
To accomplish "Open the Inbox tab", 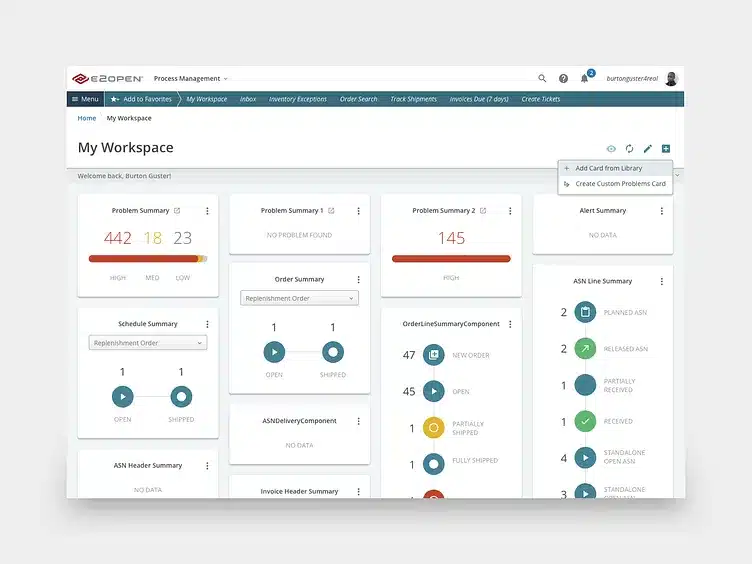I will pos(248,99).
